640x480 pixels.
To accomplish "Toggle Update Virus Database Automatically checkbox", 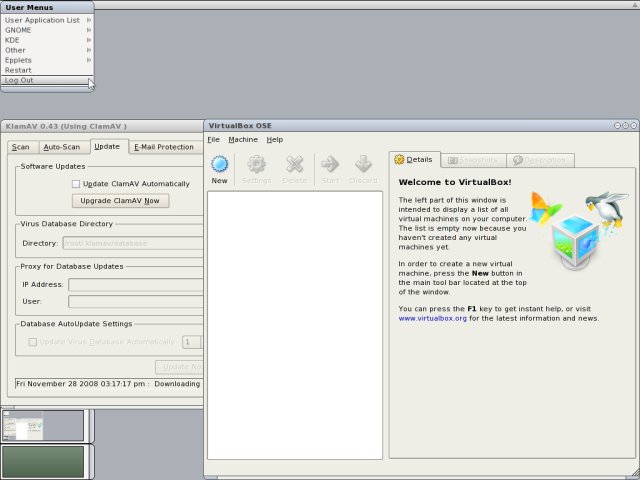I will coord(33,342).
